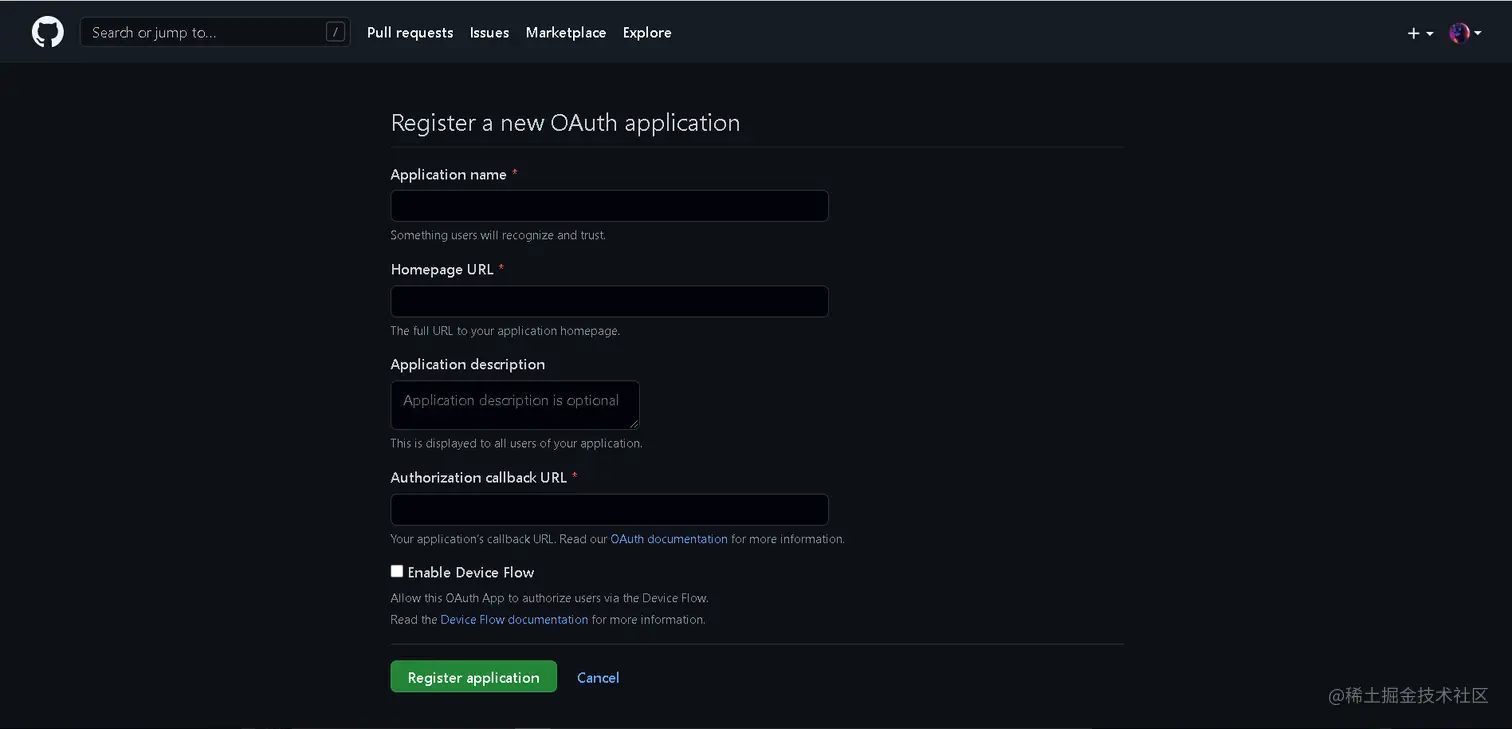Click the 'Authorization callback URL' label

pos(479,477)
